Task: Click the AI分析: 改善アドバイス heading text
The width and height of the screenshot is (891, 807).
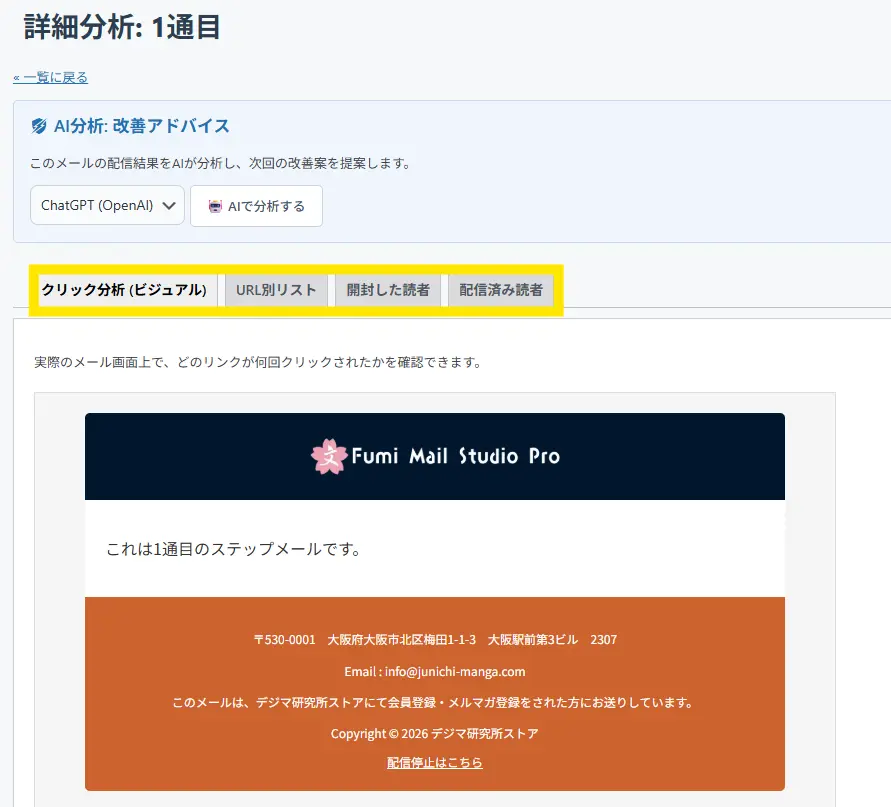Action: coord(142,126)
